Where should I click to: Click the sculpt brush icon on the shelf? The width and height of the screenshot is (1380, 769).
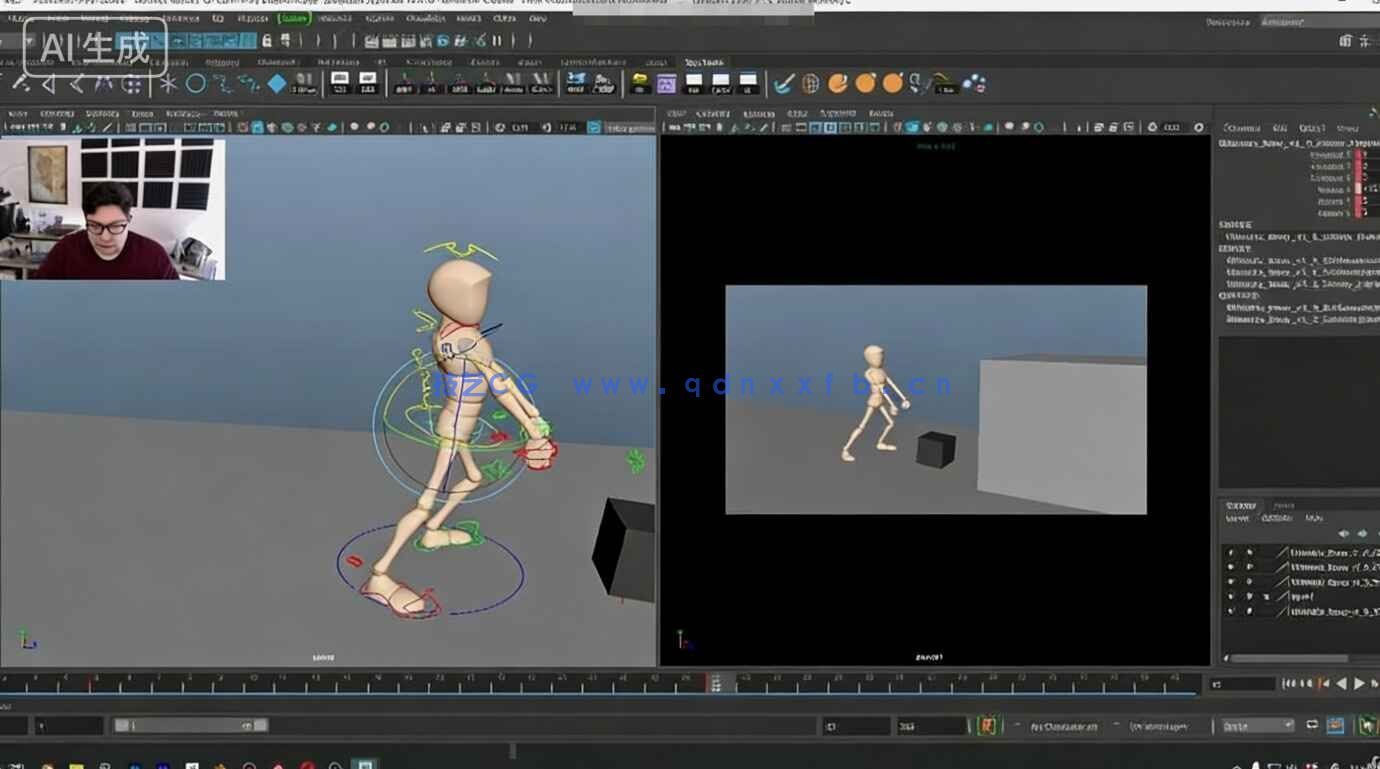pos(784,84)
